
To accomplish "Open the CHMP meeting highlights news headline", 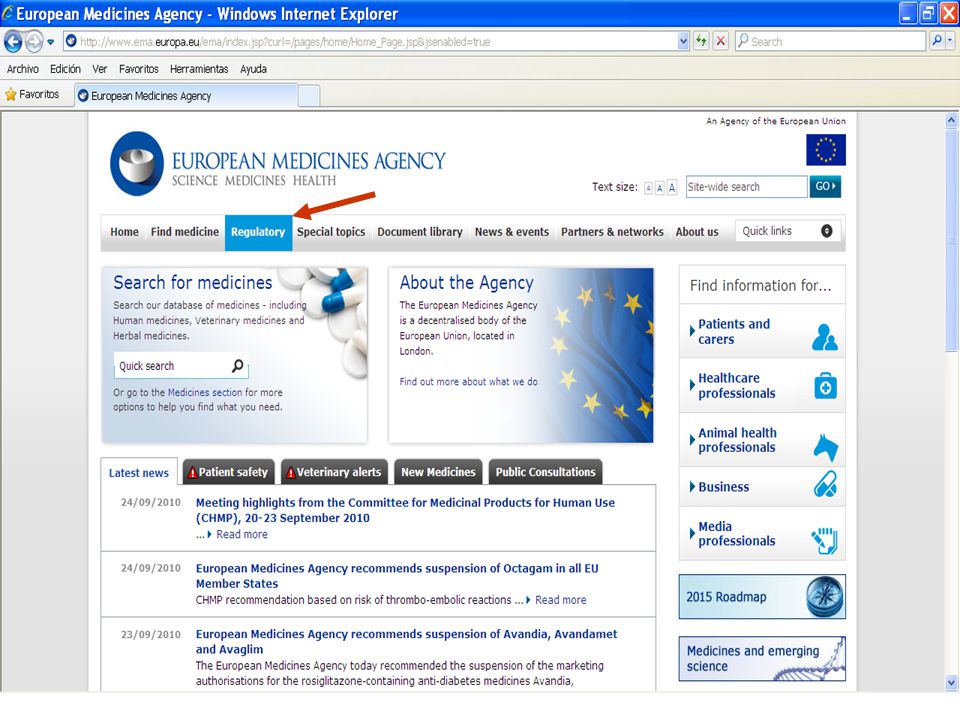I will 405,511.
